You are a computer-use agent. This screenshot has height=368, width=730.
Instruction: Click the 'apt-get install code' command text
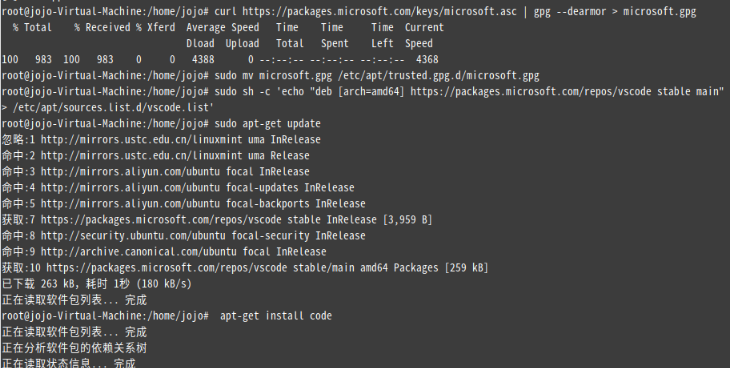click(276, 316)
